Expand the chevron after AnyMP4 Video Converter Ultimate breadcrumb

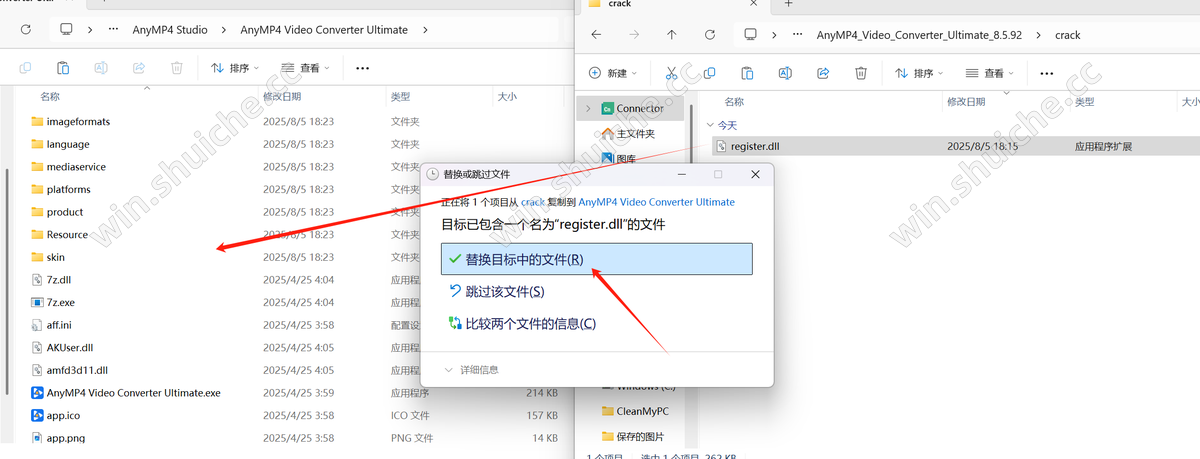tap(425, 30)
